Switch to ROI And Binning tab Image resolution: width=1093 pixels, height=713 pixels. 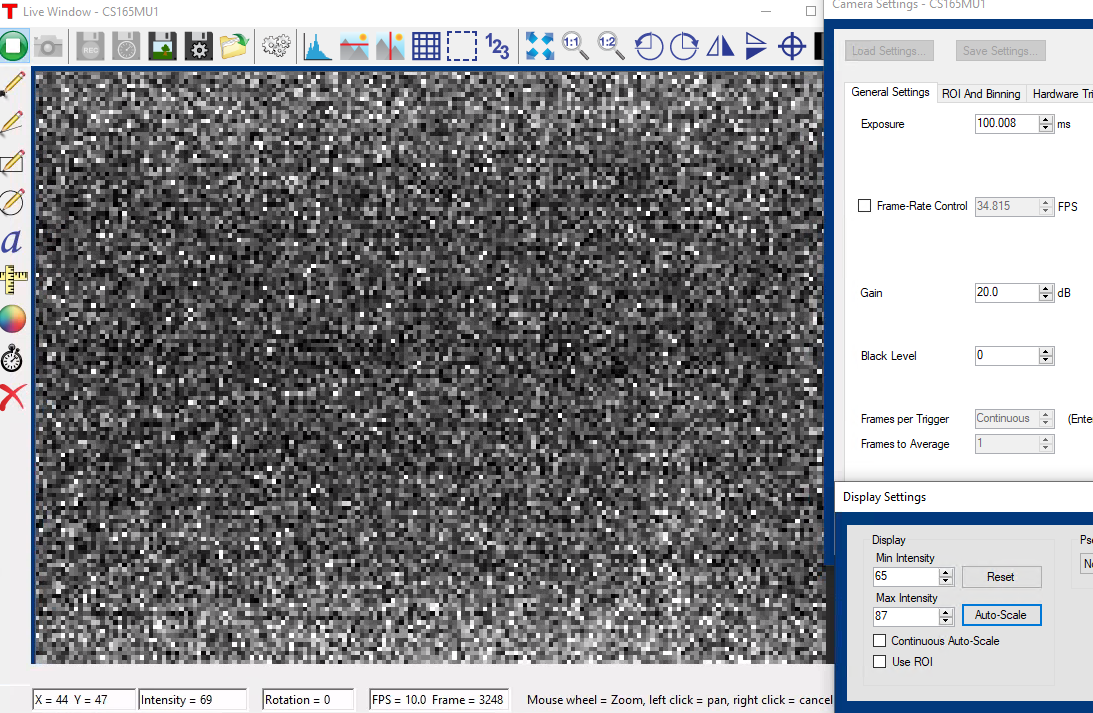pyautogui.click(x=980, y=94)
